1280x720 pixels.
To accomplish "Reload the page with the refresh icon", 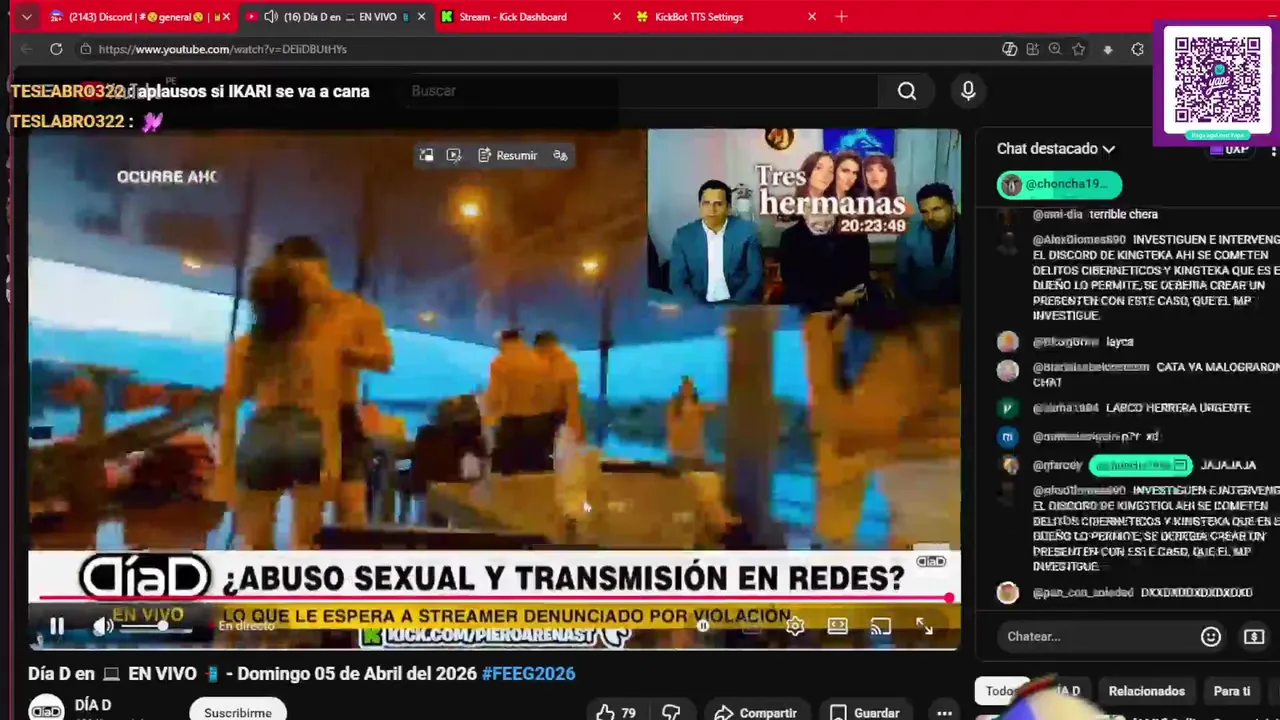I will (56, 49).
